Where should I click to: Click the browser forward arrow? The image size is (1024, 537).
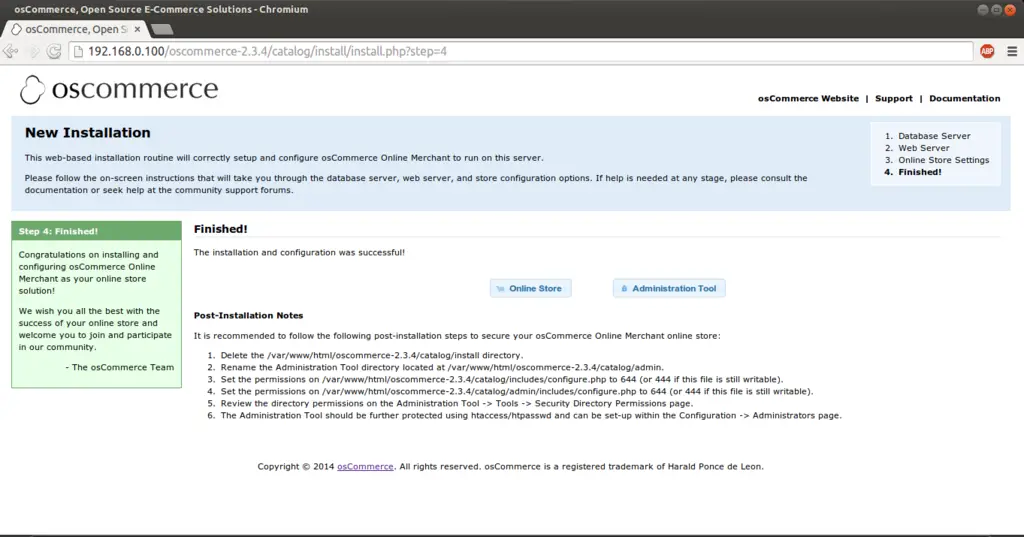point(33,52)
